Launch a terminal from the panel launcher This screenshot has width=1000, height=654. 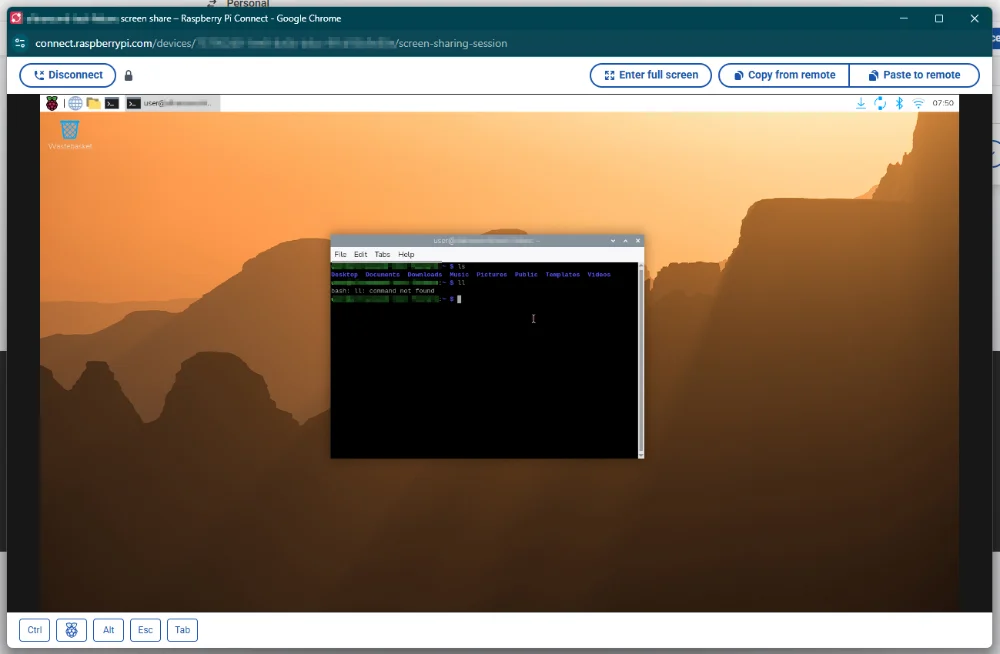pos(112,103)
